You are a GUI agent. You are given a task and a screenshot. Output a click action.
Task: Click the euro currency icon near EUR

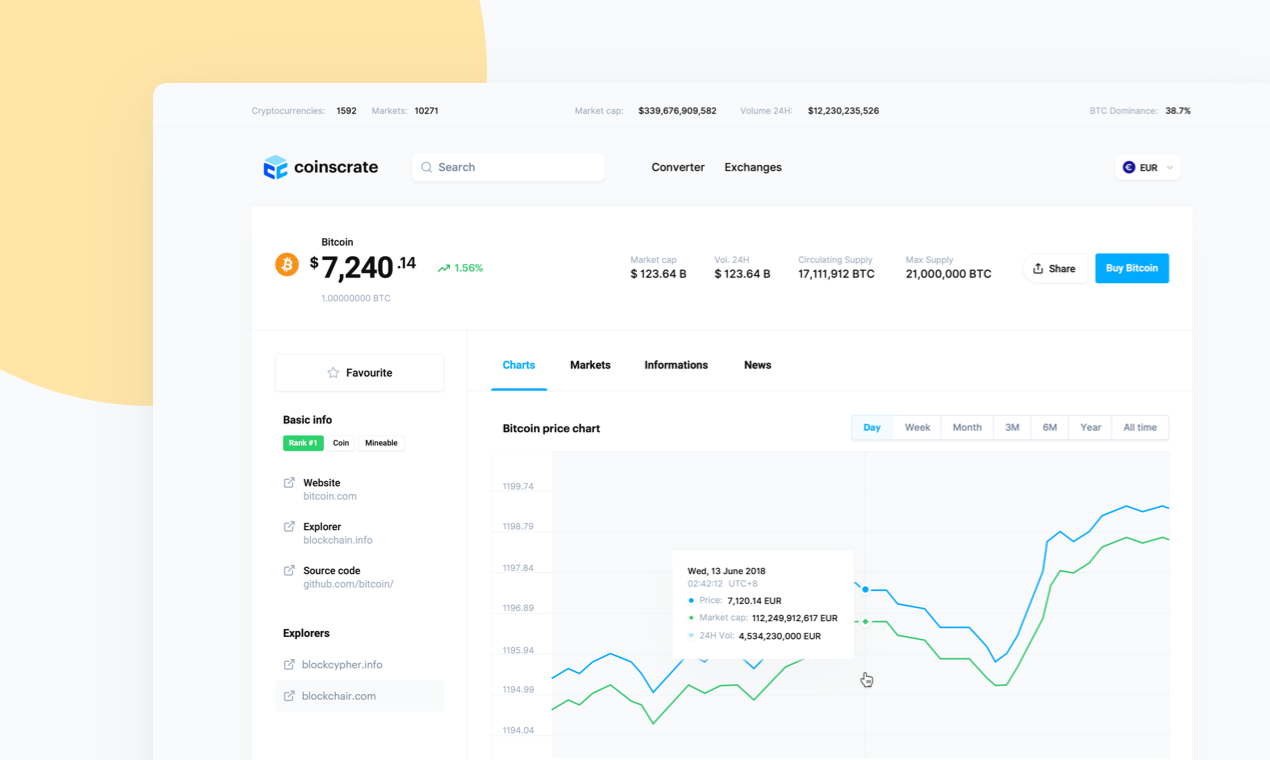pyautogui.click(x=1131, y=167)
